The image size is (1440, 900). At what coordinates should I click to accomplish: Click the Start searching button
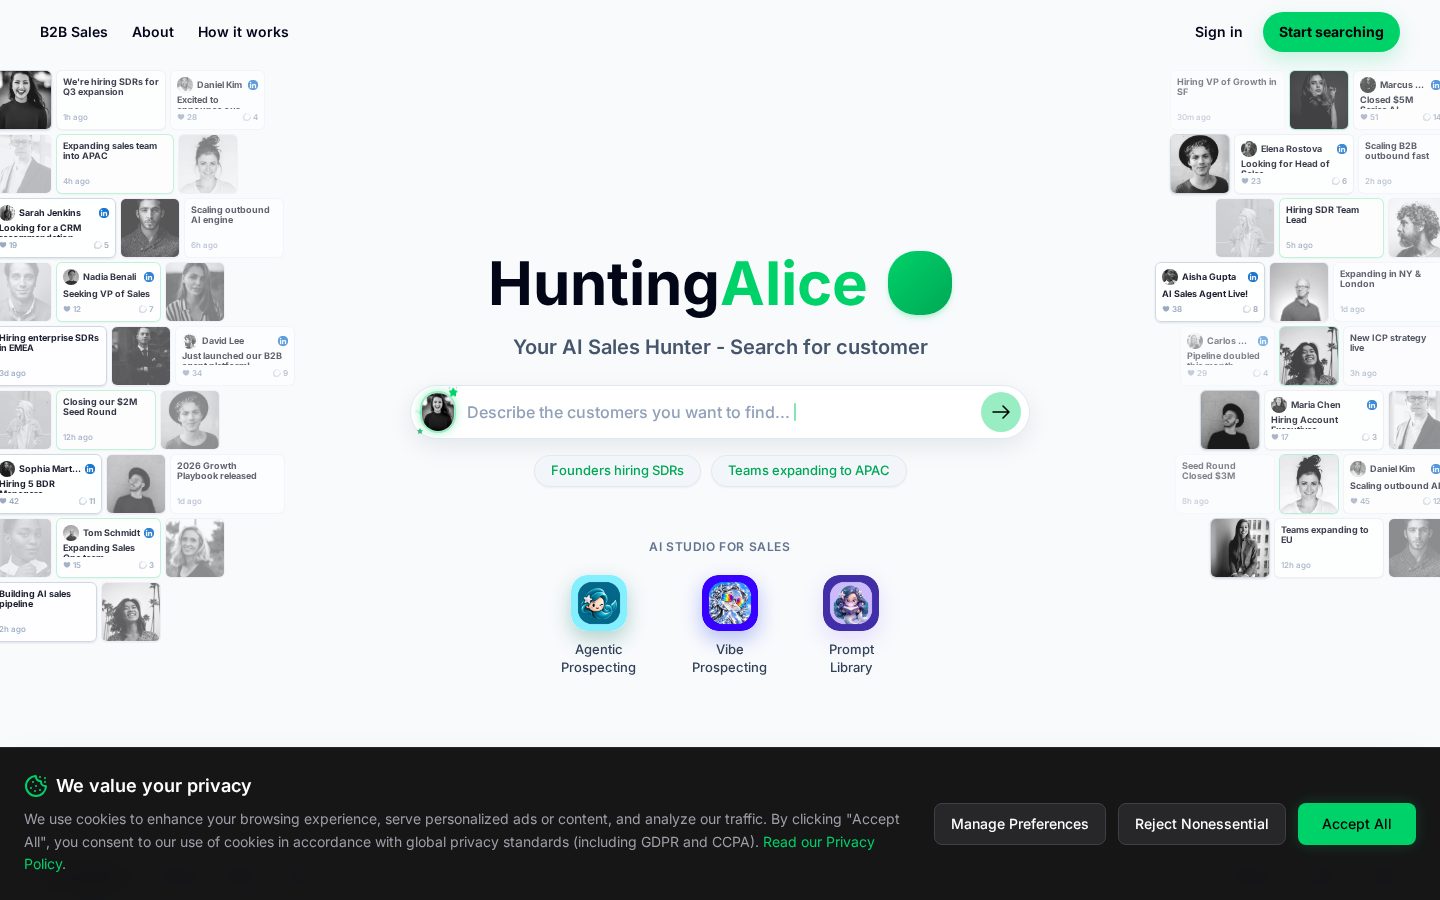click(1331, 32)
